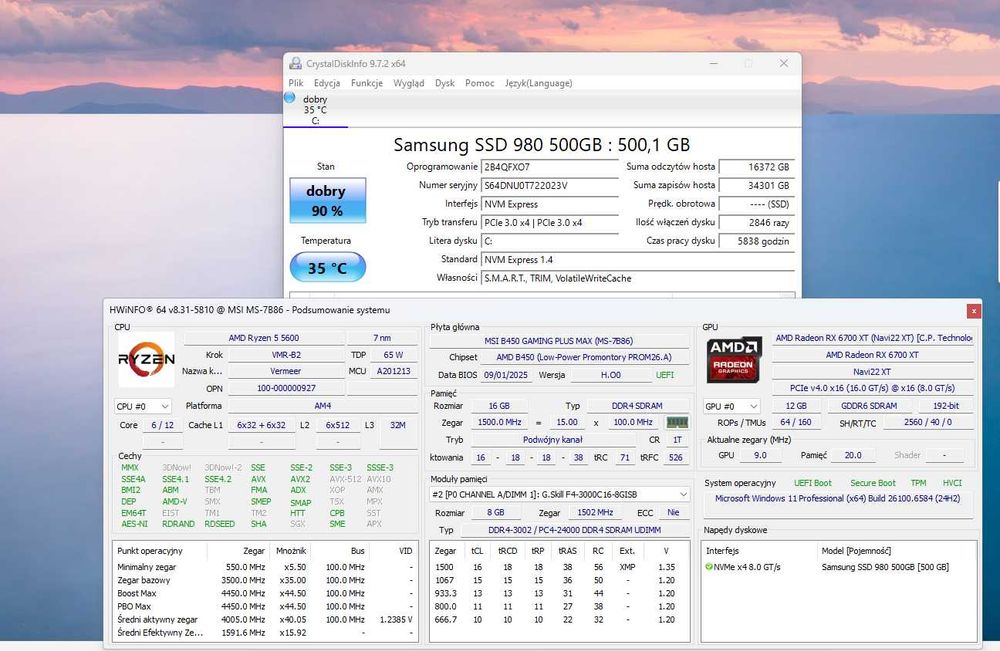The height and width of the screenshot is (651, 1000).
Task: Click the XMP row in memory timings table
Action: [559, 567]
